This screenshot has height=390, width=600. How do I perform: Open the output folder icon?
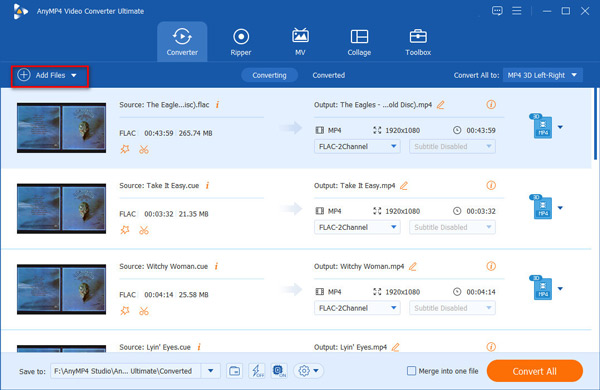(x=234, y=371)
